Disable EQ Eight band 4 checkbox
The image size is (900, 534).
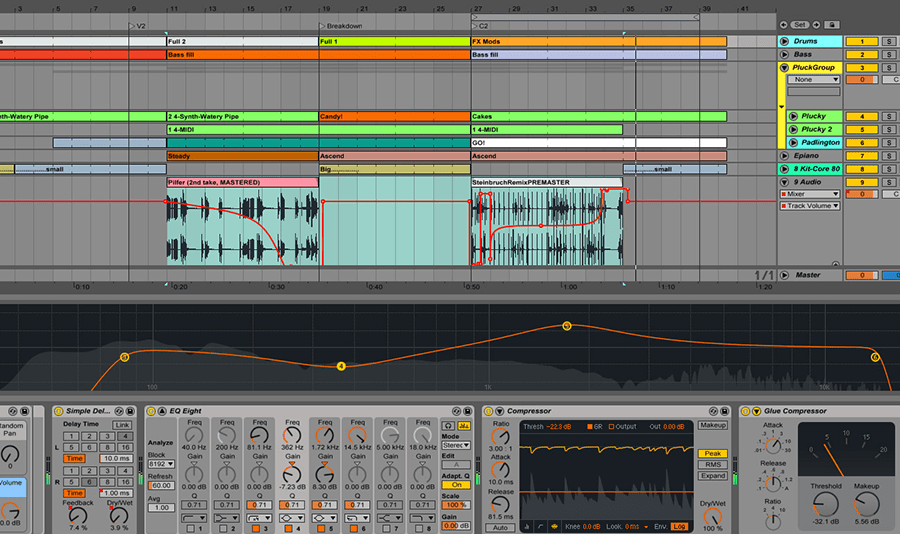(288, 528)
